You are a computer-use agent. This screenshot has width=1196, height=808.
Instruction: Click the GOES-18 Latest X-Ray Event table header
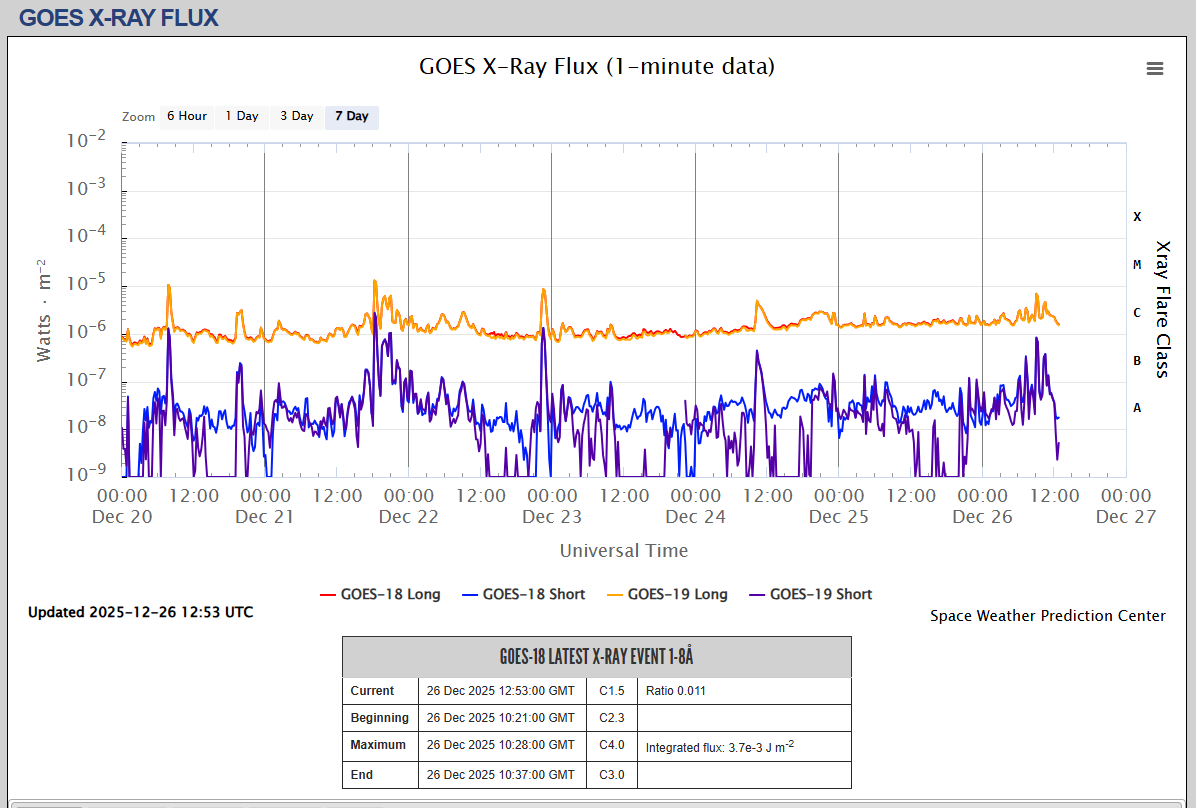596,657
